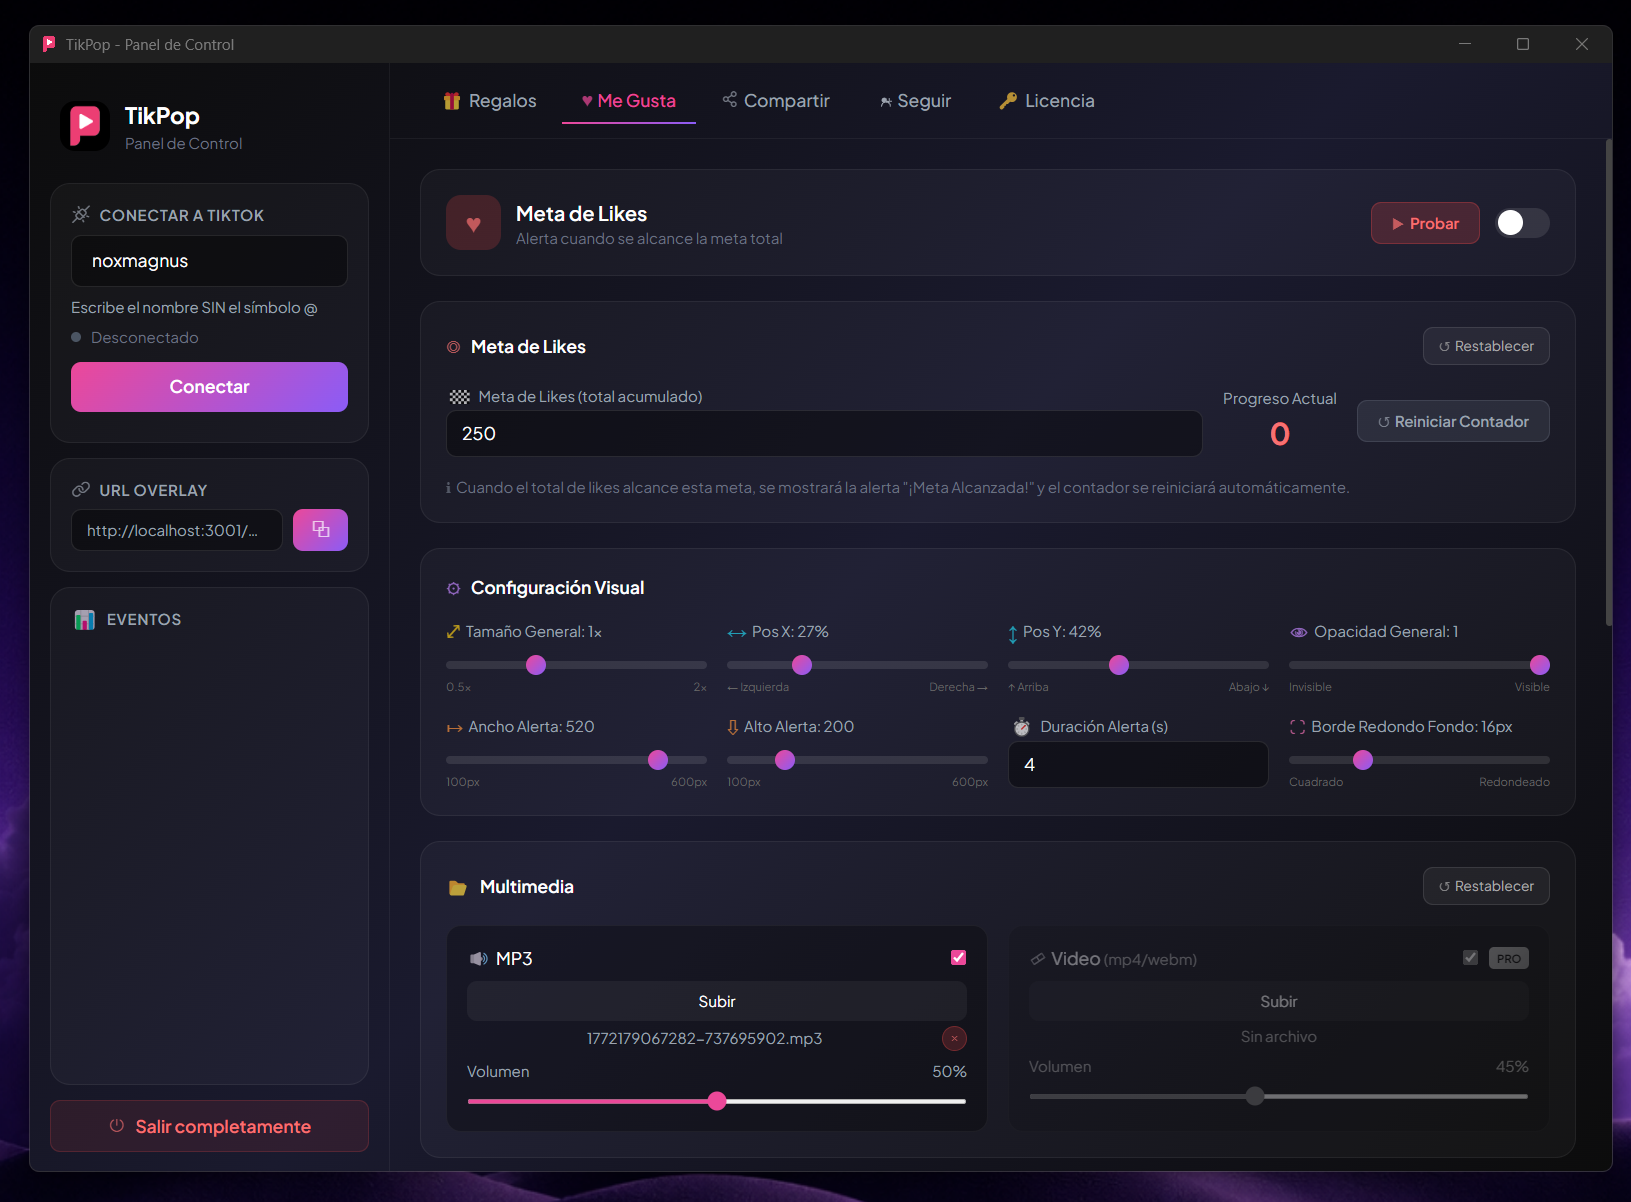Viewport: 1631px width, 1202px height.
Task: Click the TikPop logo icon in sidebar
Action: click(x=85, y=126)
